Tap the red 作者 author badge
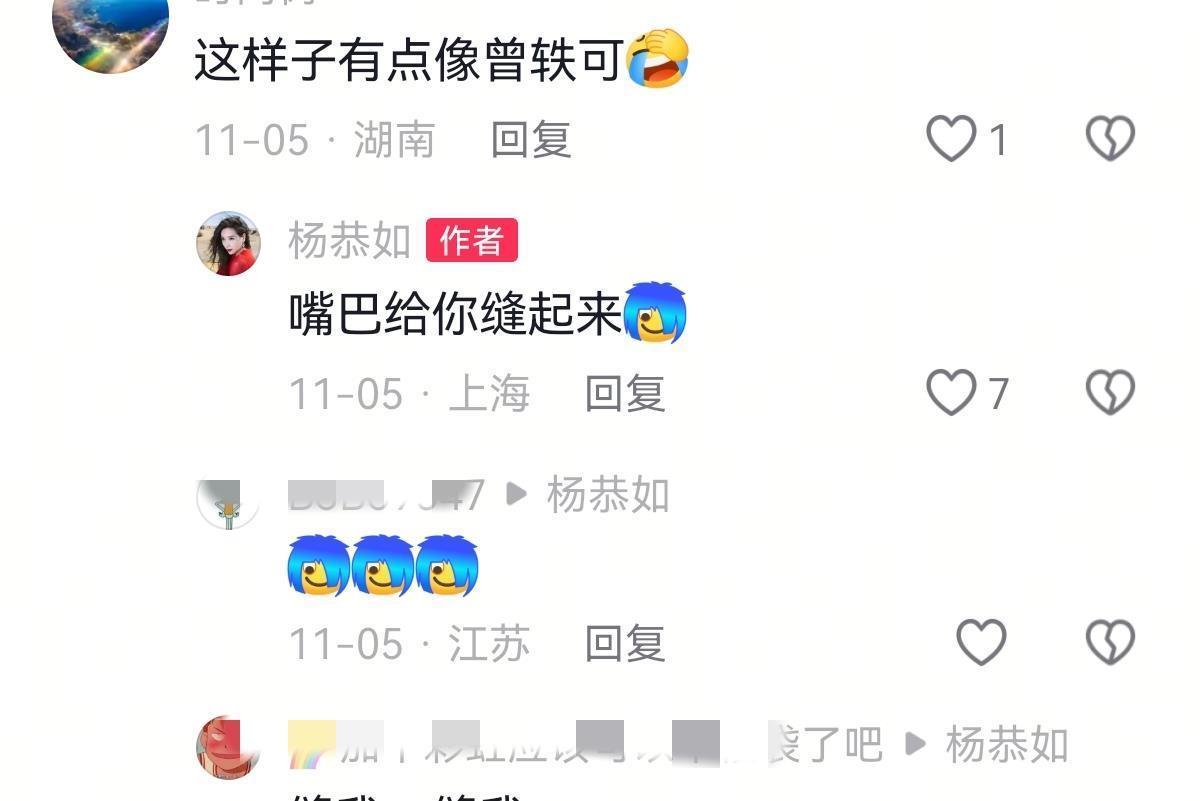 (472, 241)
